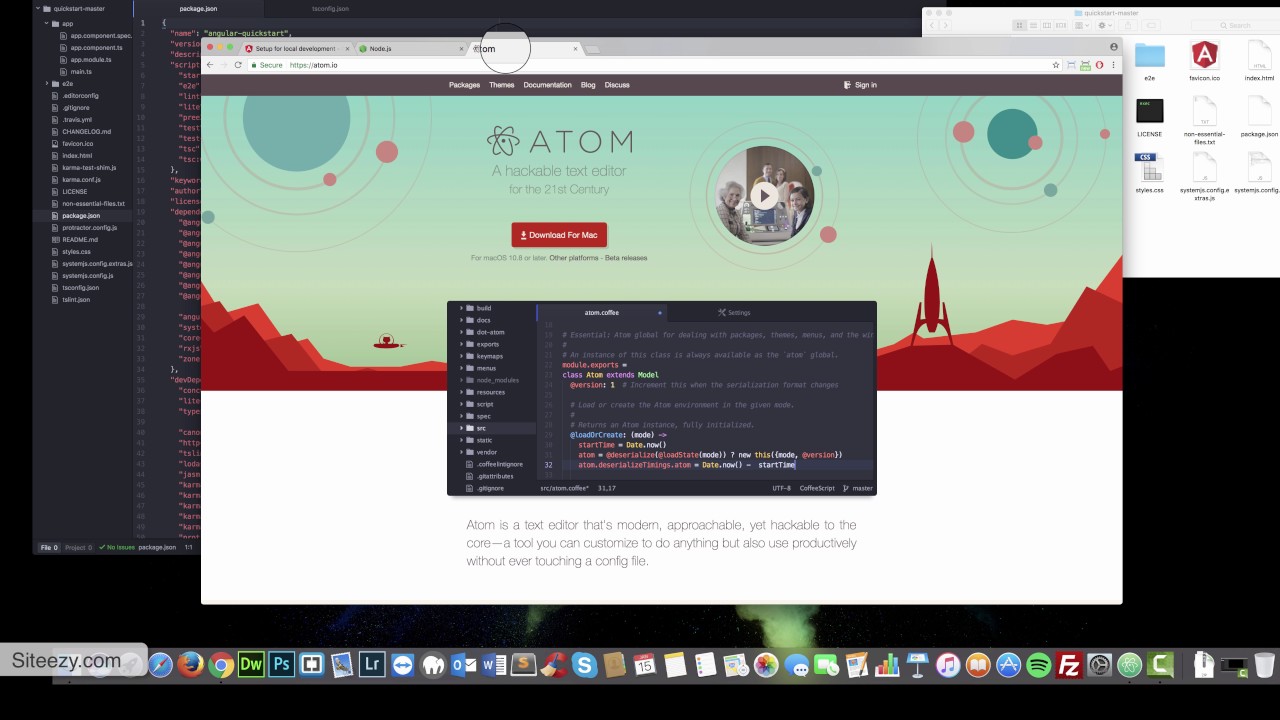This screenshot has height=720, width=1280.
Task: Collapse the quickstart-master folder in Atom tree
Action: pos(38,8)
